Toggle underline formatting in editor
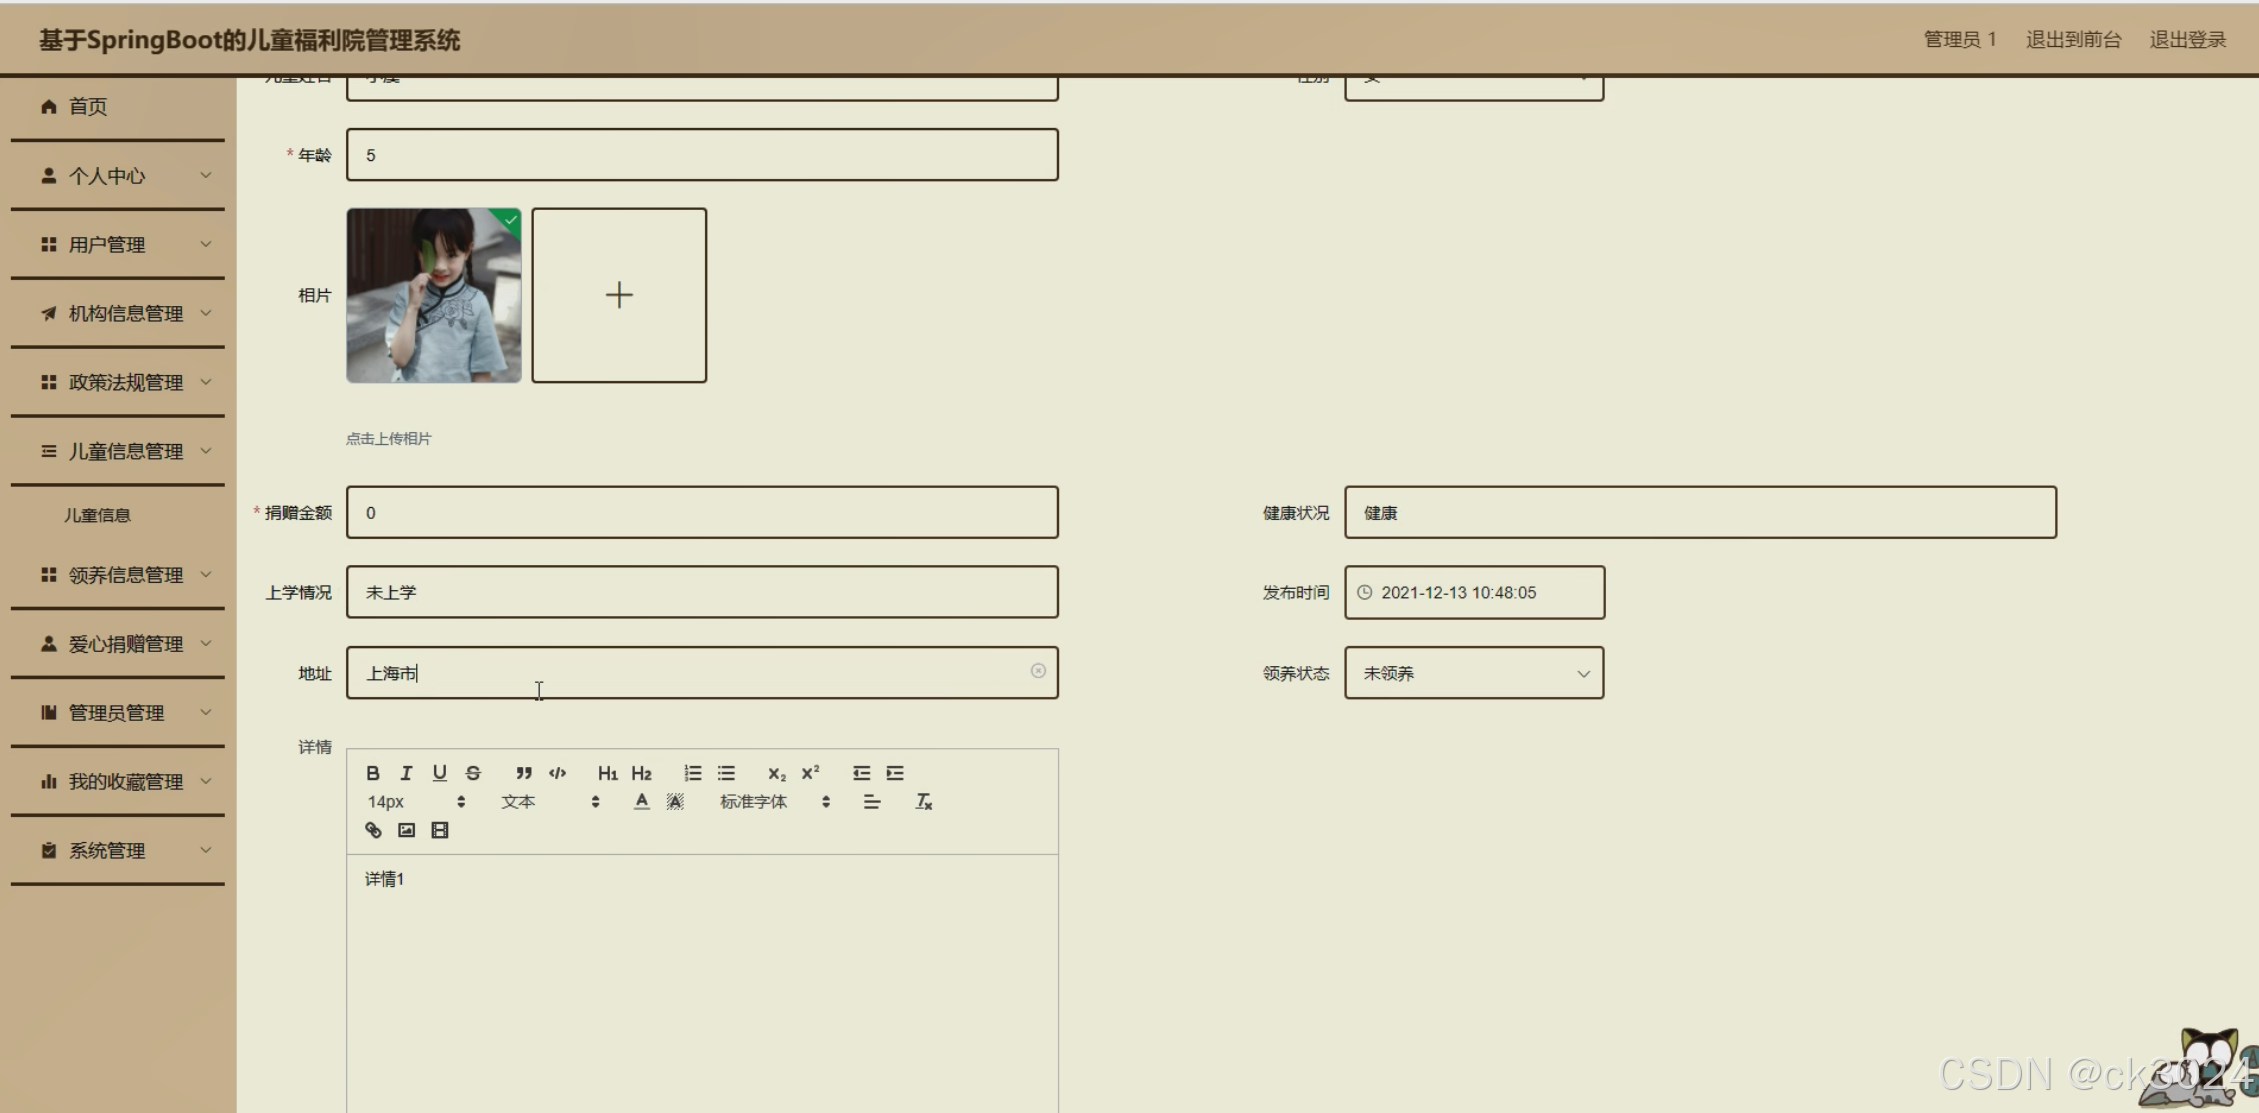2259x1113 pixels. [439, 773]
